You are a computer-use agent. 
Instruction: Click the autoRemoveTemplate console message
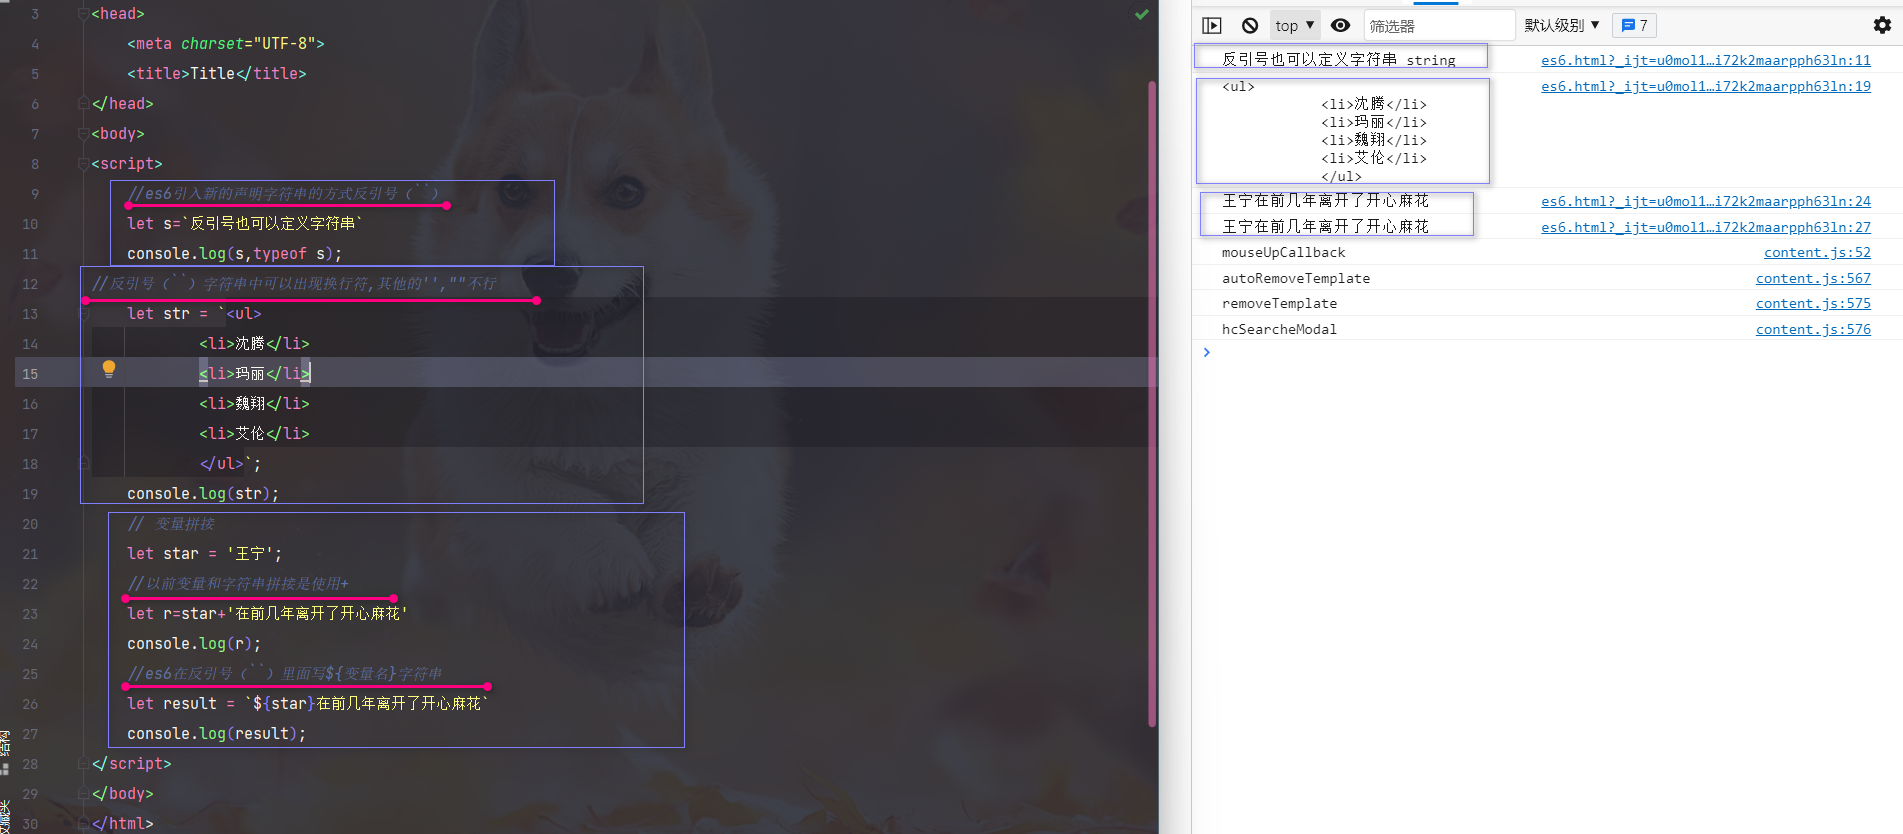tap(1296, 279)
